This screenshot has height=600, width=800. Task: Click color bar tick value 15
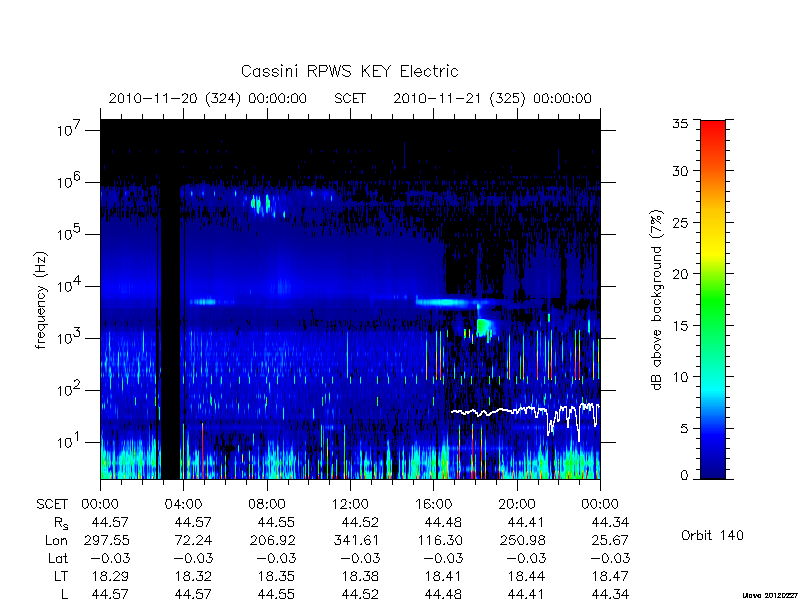tap(681, 326)
